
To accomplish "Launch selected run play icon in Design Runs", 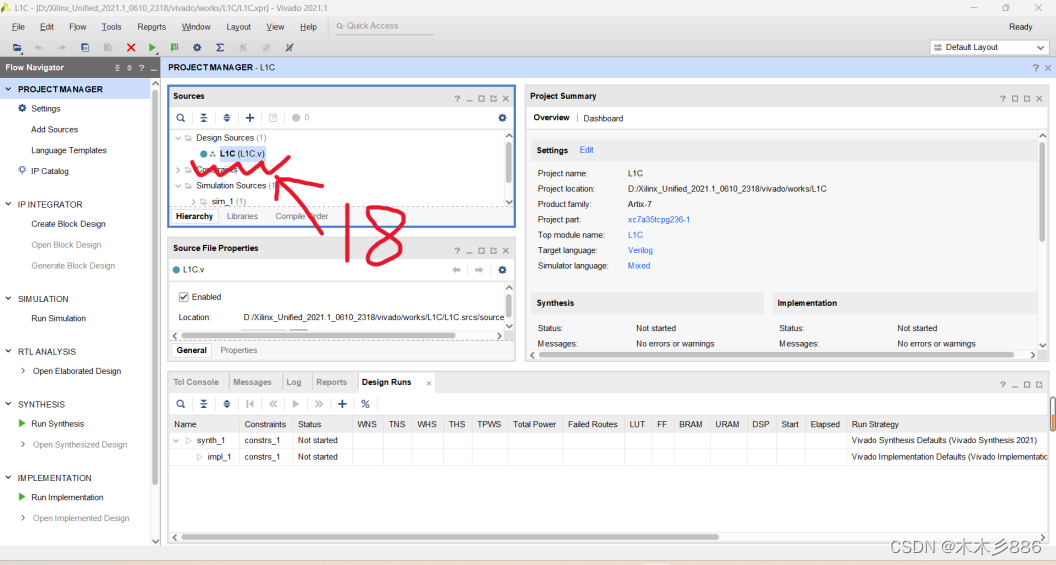I will 296,404.
